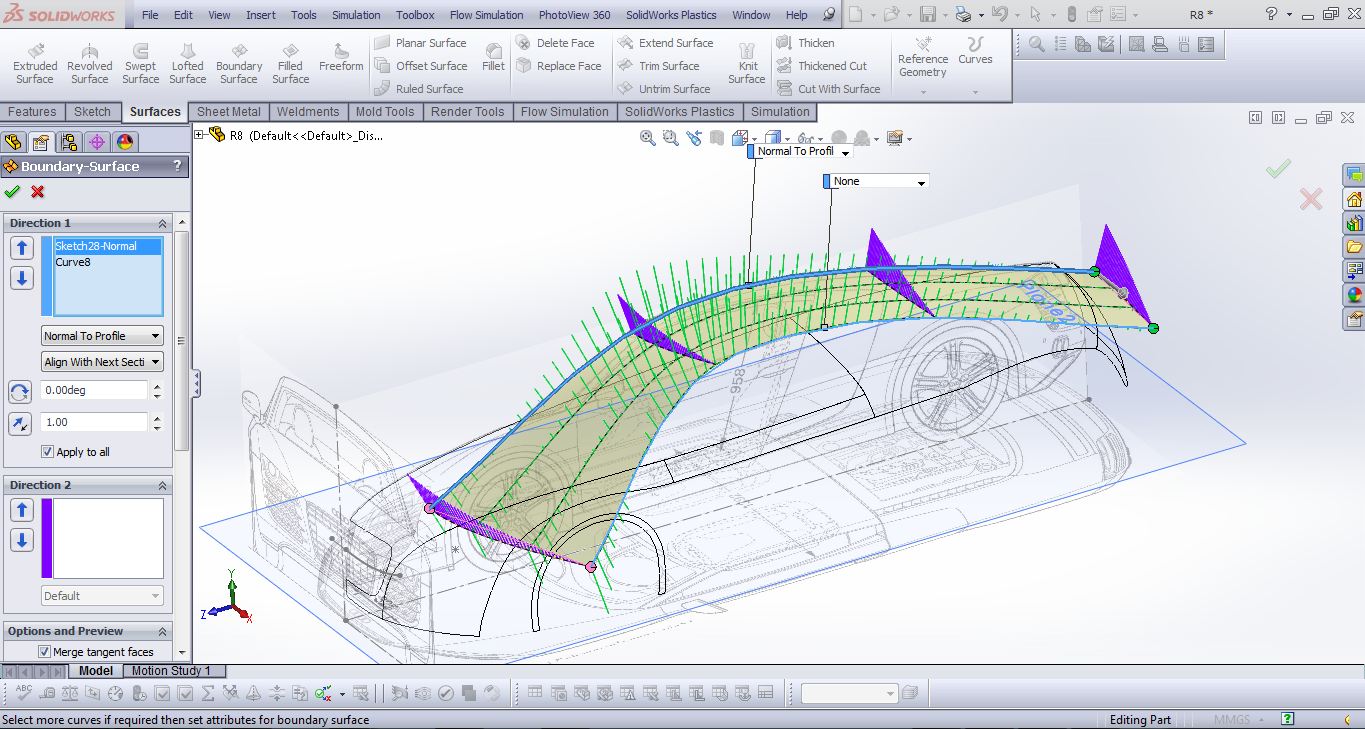Click the Planar Surface command

pyautogui.click(x=420, y=43)
